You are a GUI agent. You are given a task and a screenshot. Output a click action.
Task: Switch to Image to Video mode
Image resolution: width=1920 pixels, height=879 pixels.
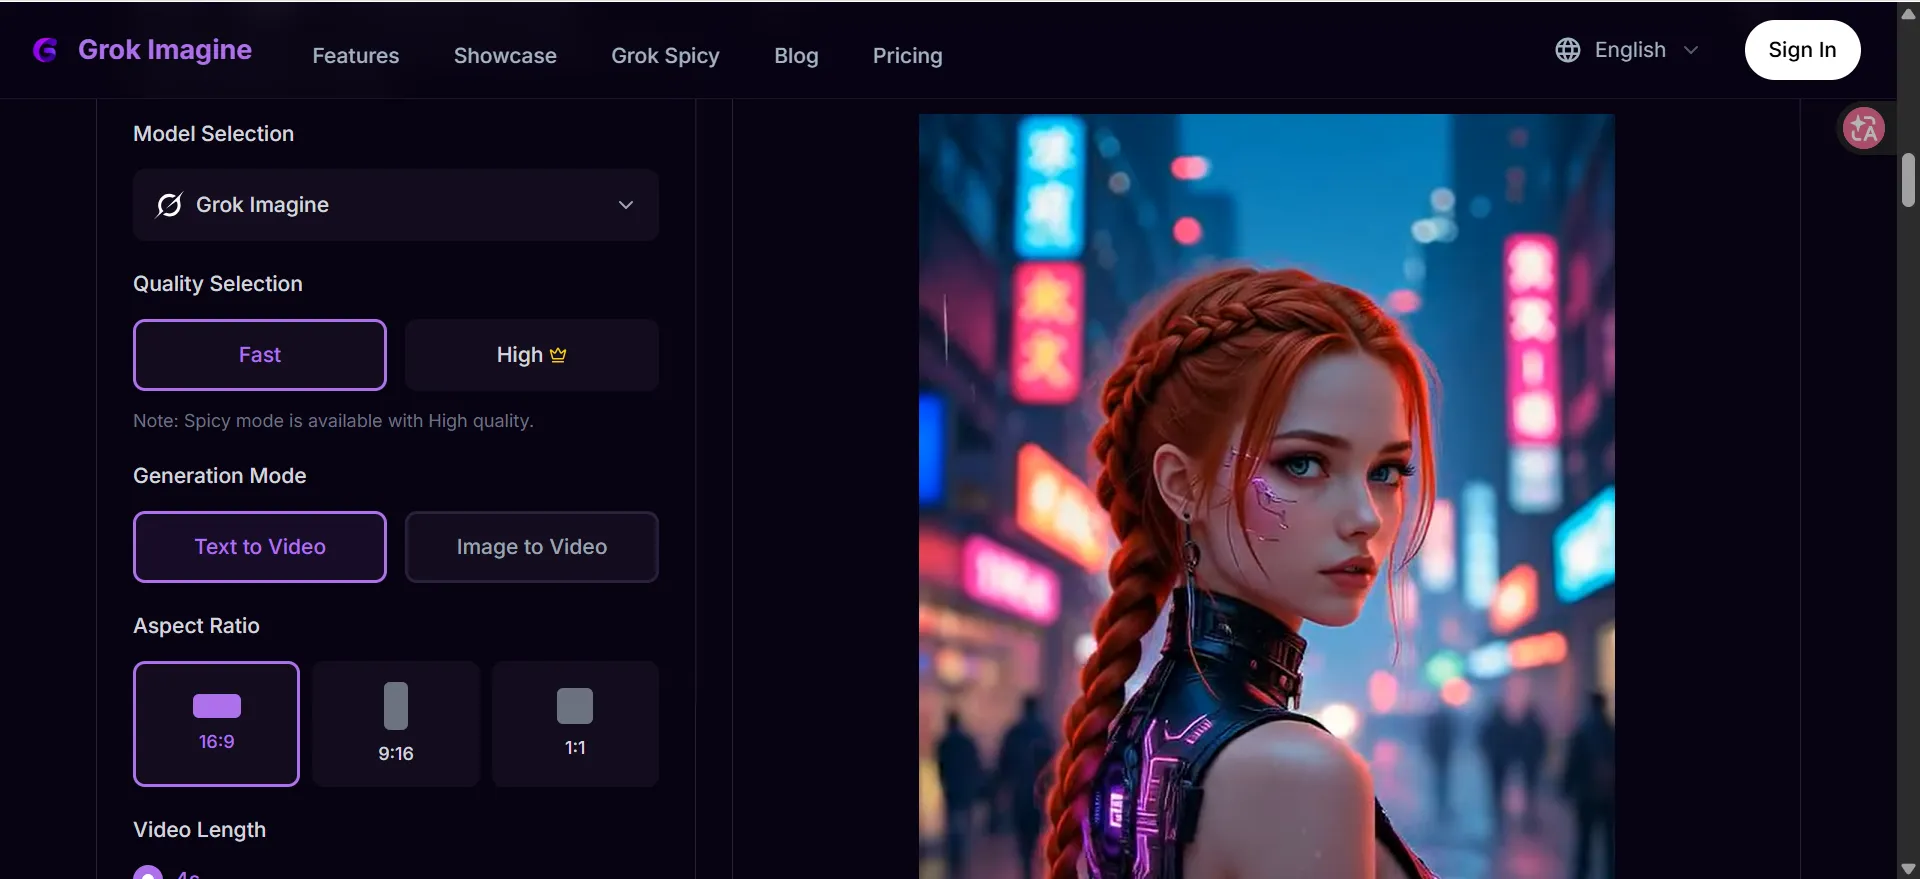531,547
